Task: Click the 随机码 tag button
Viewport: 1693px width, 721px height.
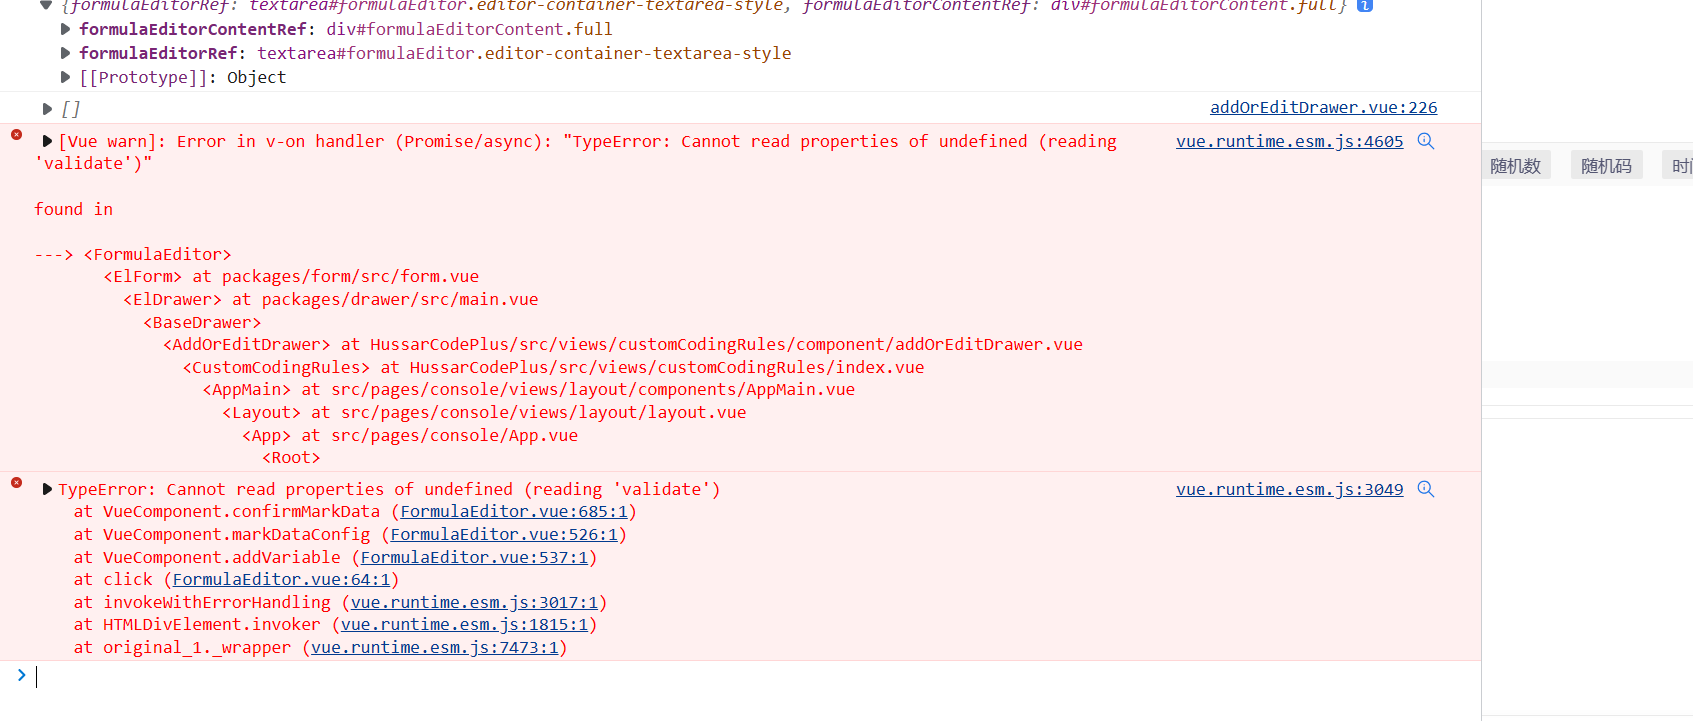Action: pyautogui.click(x=1607, y=166)
